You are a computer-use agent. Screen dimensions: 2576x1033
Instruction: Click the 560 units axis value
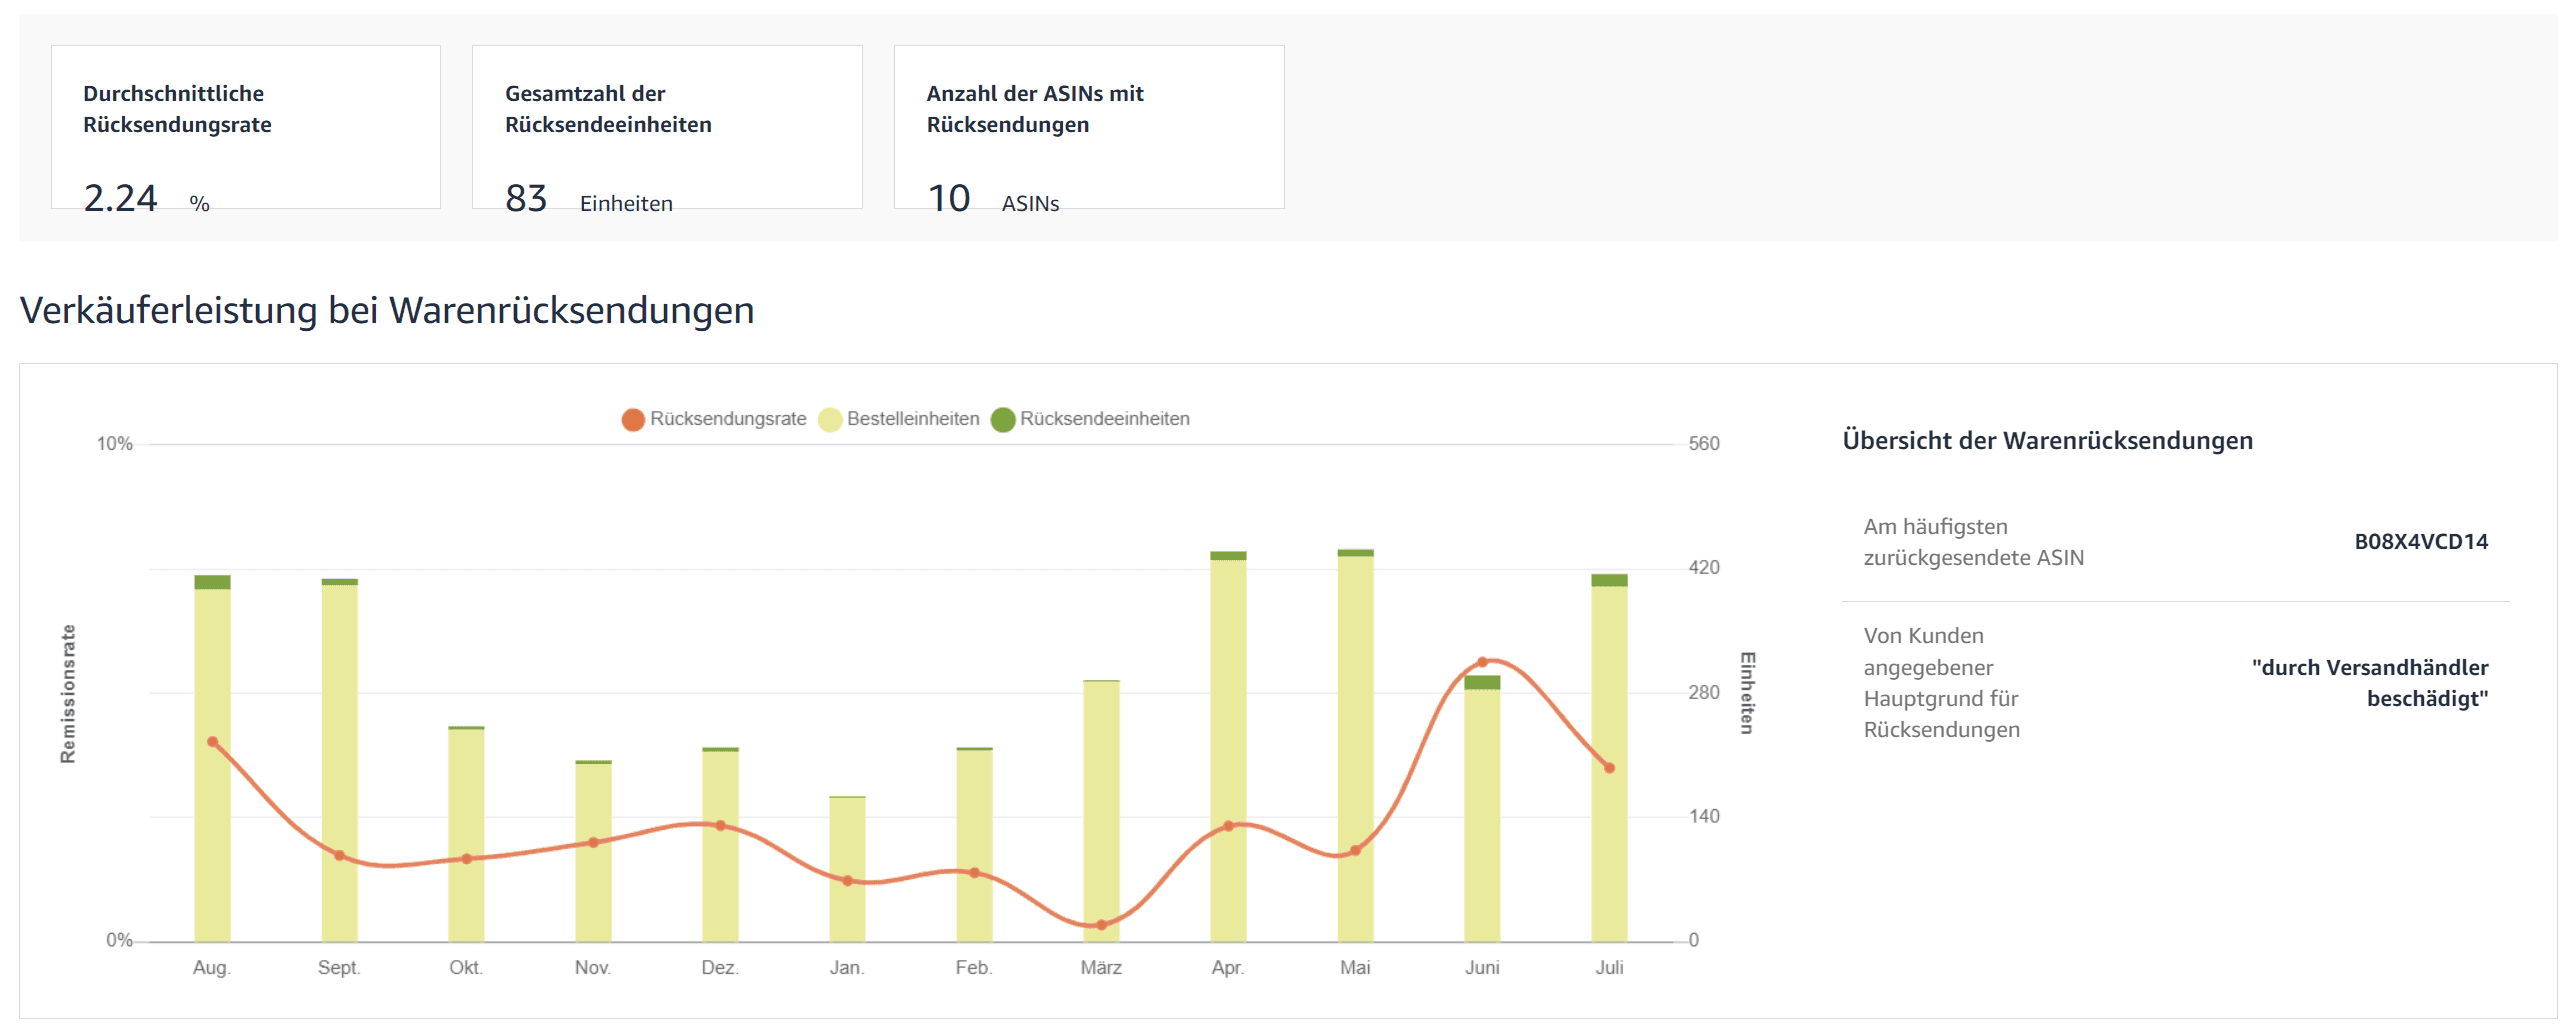pos(1704,444)
